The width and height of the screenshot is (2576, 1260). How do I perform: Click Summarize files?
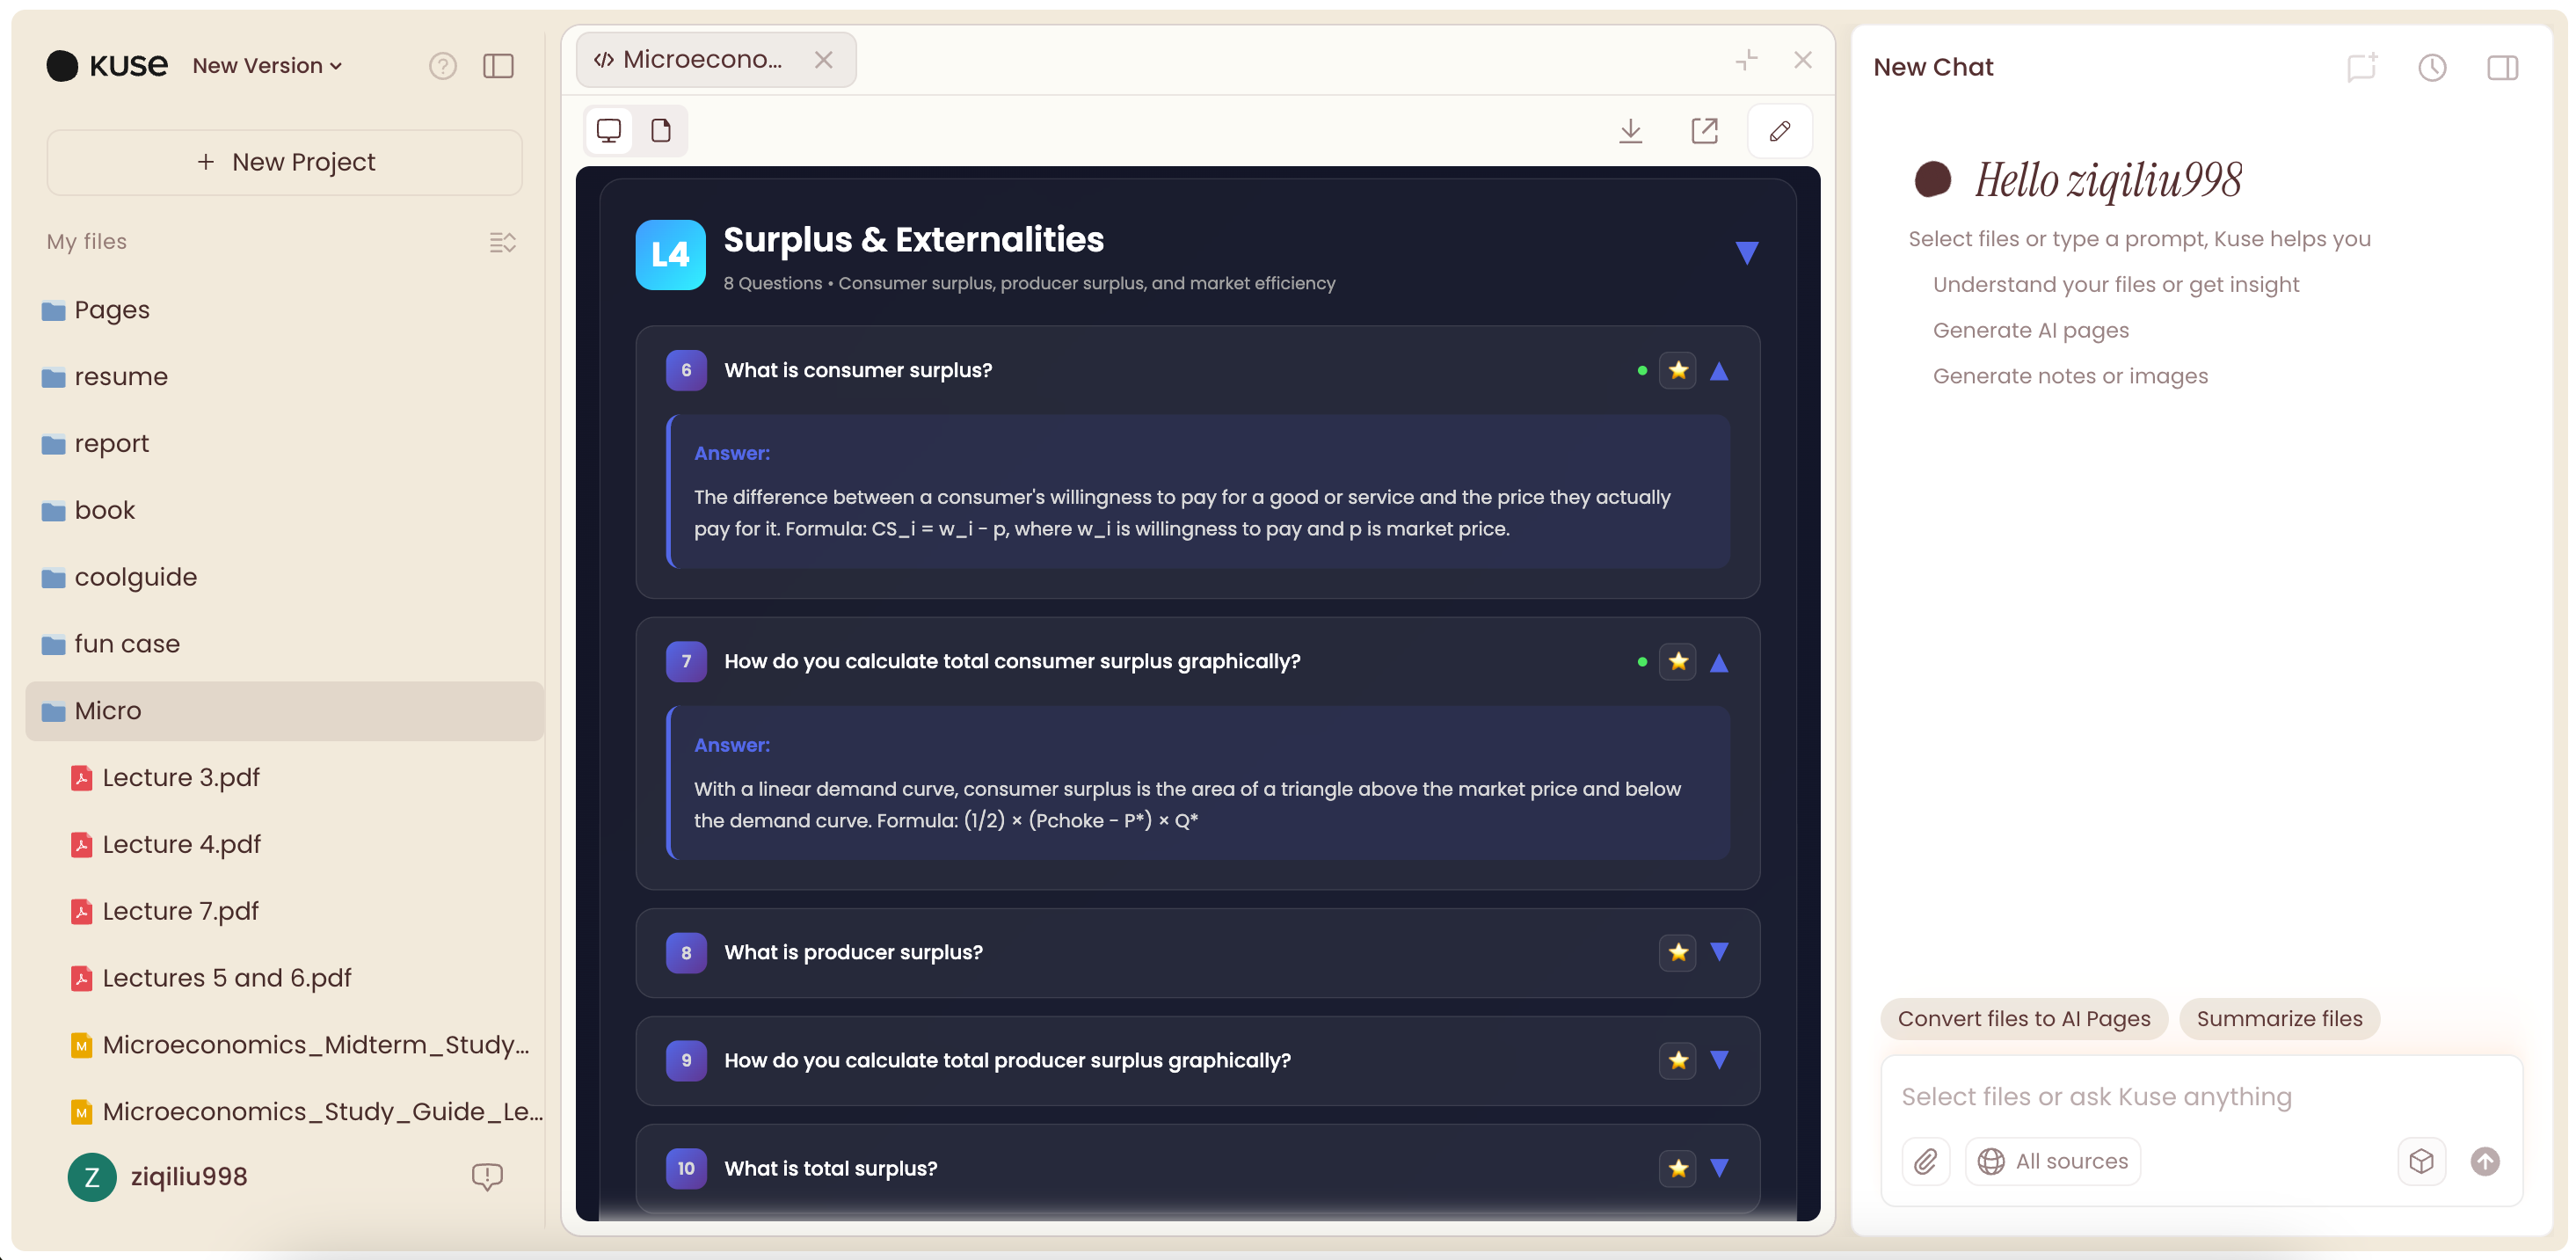pyautogui.click(x=2279, y=1019)
